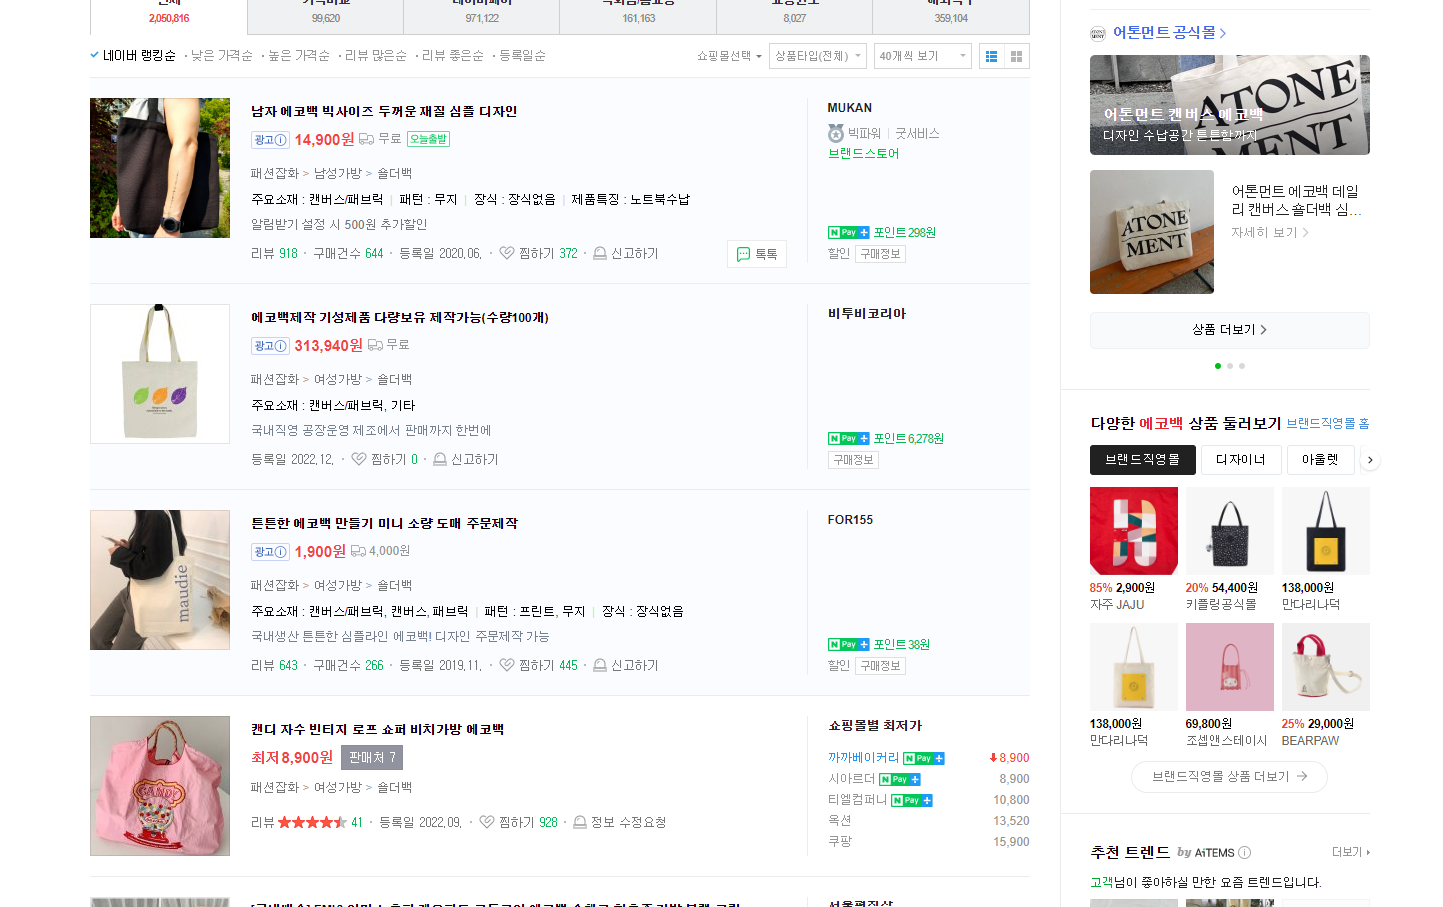Open 브랜드직영몰 홈 link
Image resolution: width=1443 pixels, height=907 pixels.
(x=1328, y=424)
